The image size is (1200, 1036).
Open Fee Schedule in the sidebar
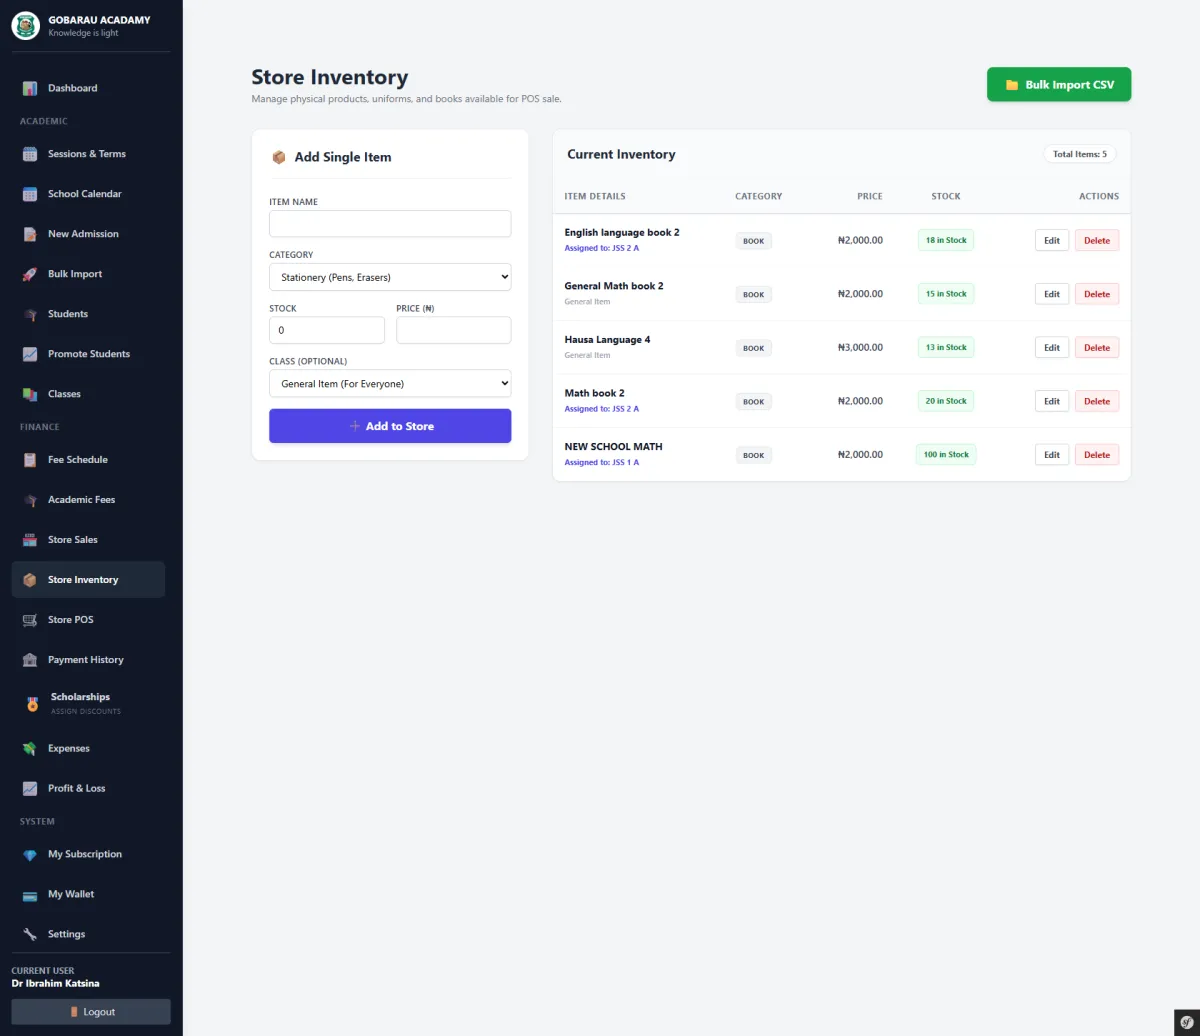pos(77,460)
